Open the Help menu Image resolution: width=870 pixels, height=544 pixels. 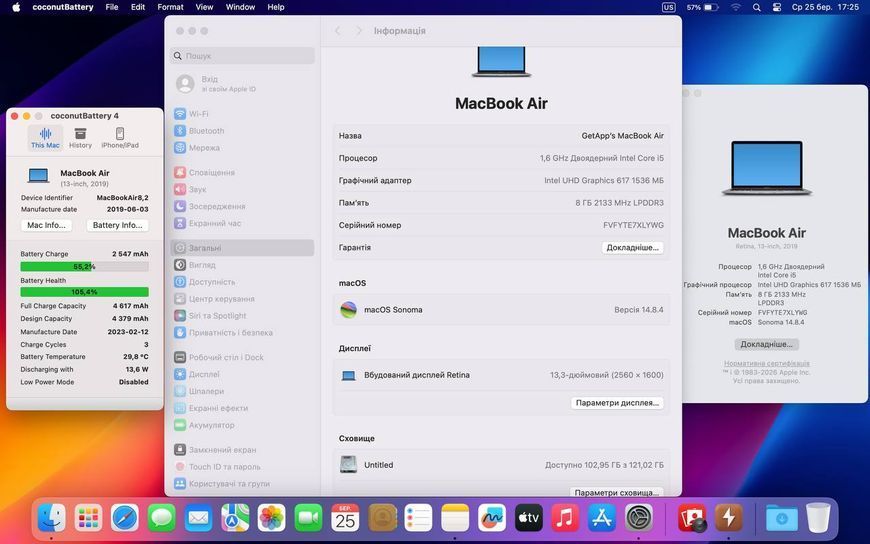[x=276, y=7]
